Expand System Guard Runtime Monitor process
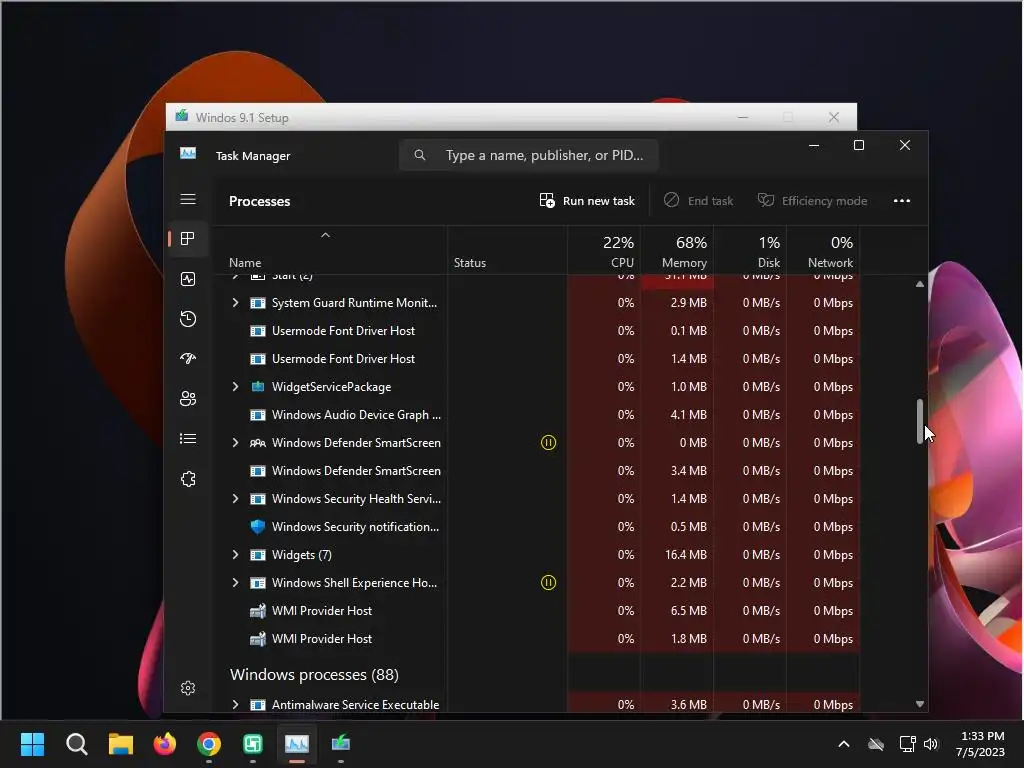 (236, 303)
